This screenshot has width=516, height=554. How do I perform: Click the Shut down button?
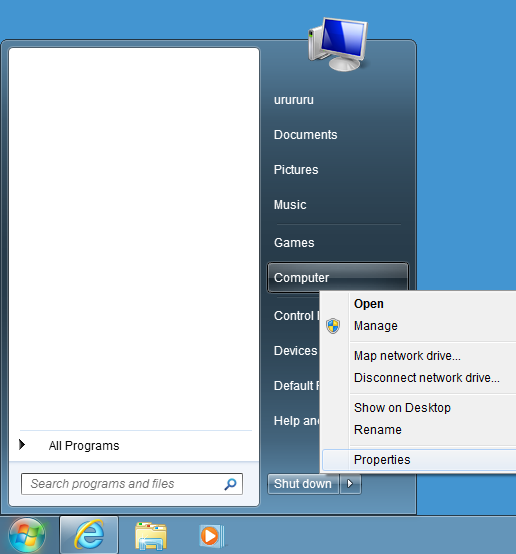pos(303,484)
